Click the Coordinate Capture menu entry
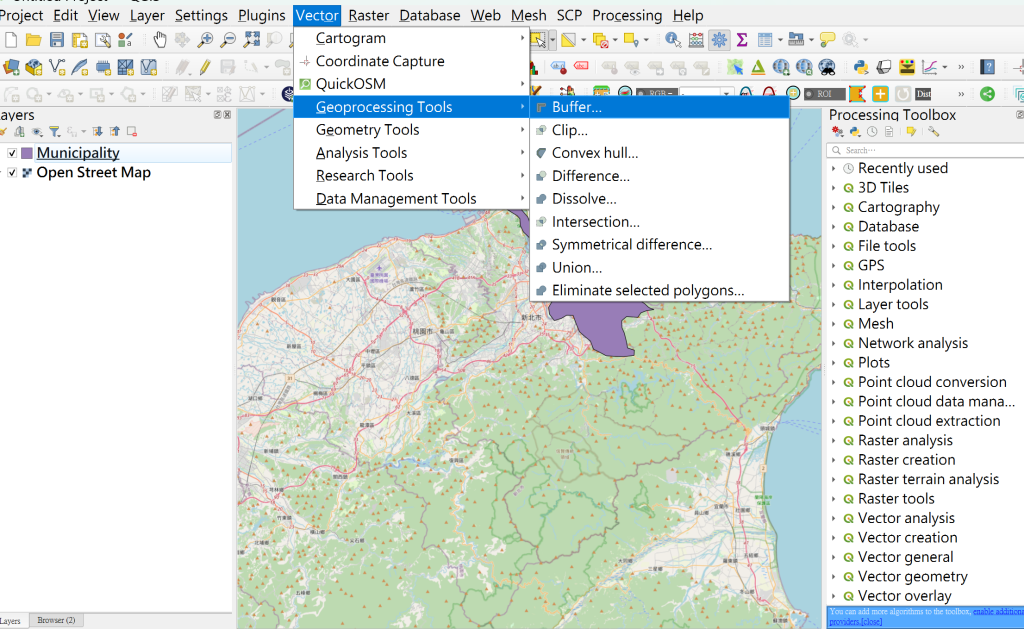Image resolution: width=1024 pixels, height=629 pixels. point(411,61)
